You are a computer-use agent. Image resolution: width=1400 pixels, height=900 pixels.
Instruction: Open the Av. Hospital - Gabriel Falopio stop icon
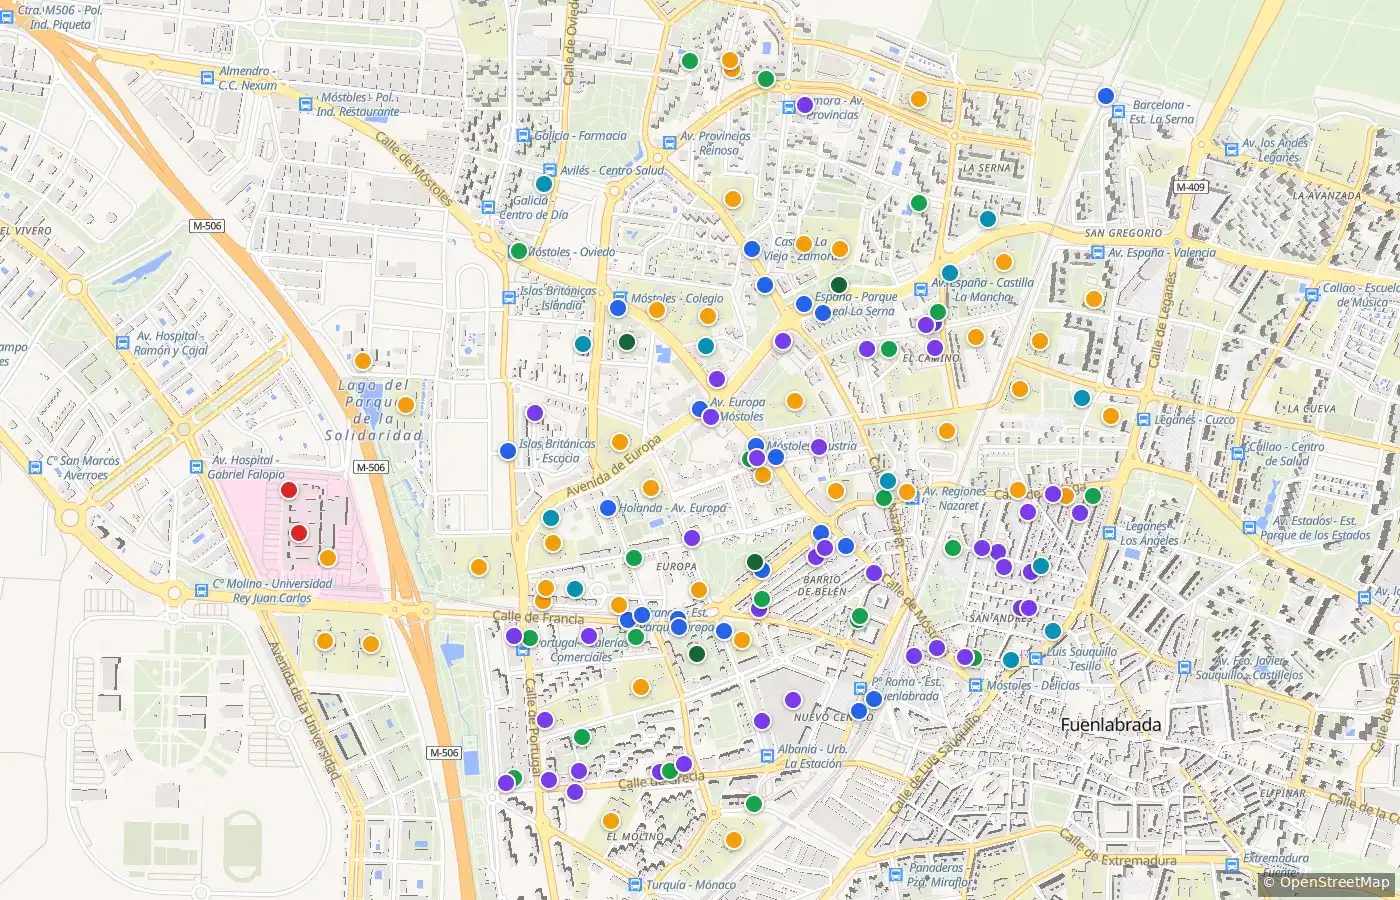click(x=196, y=467)
